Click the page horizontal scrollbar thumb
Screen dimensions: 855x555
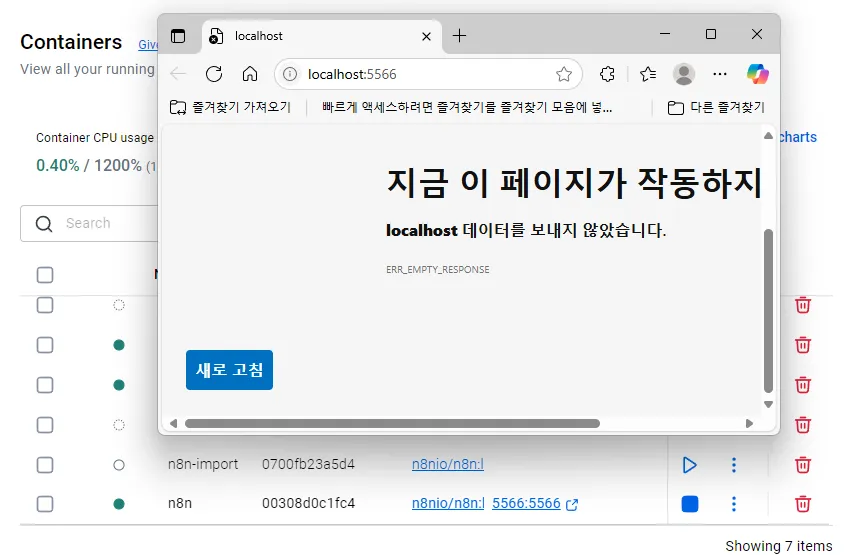click(x=392, y=424)
